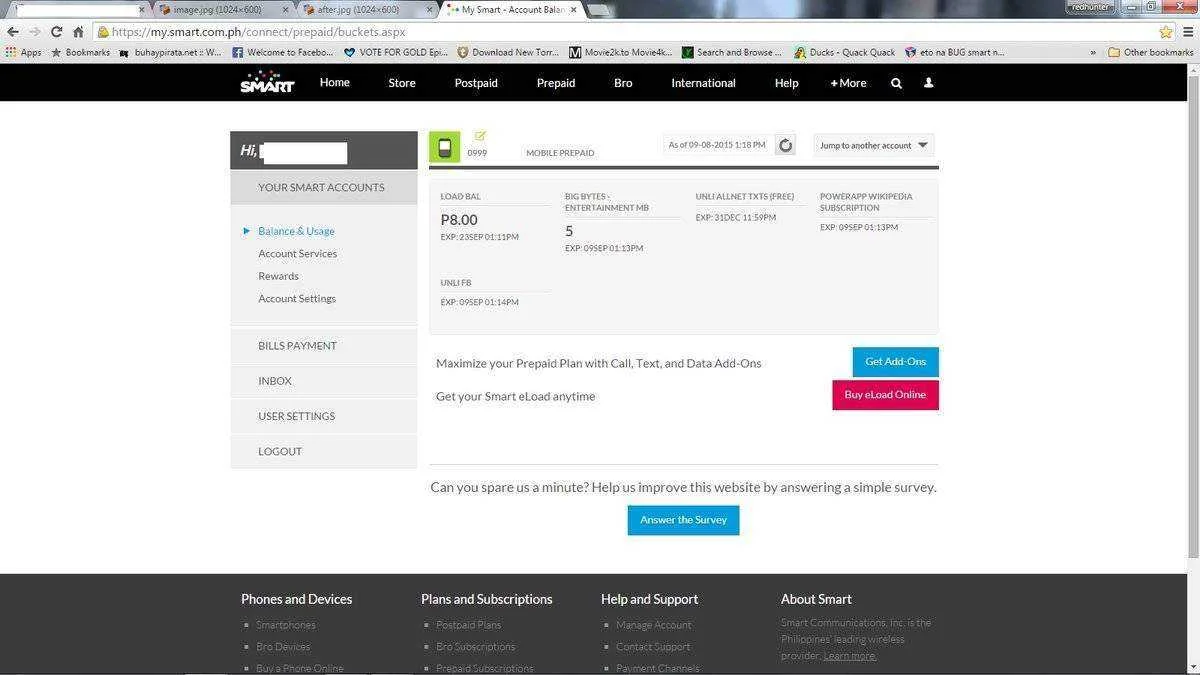1200x675 pixels.
Task: Open the Welcome to Facebook bookmark
Action: [x=282, y=52]
